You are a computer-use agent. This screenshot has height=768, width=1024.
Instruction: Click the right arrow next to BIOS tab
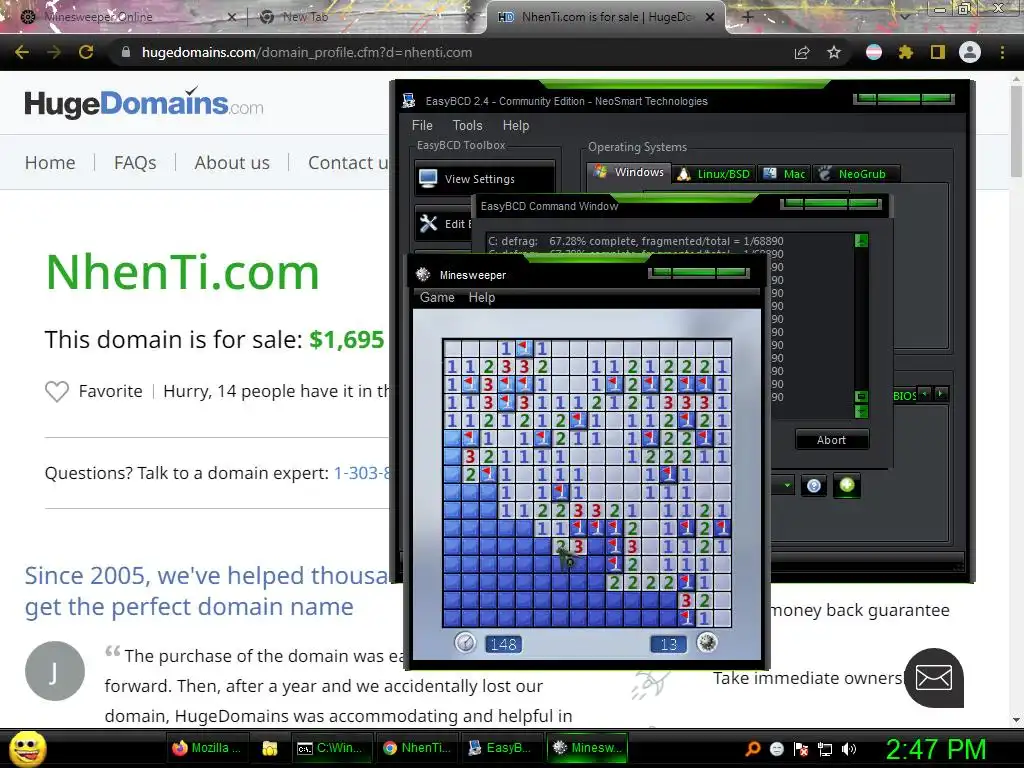point(940,394)
